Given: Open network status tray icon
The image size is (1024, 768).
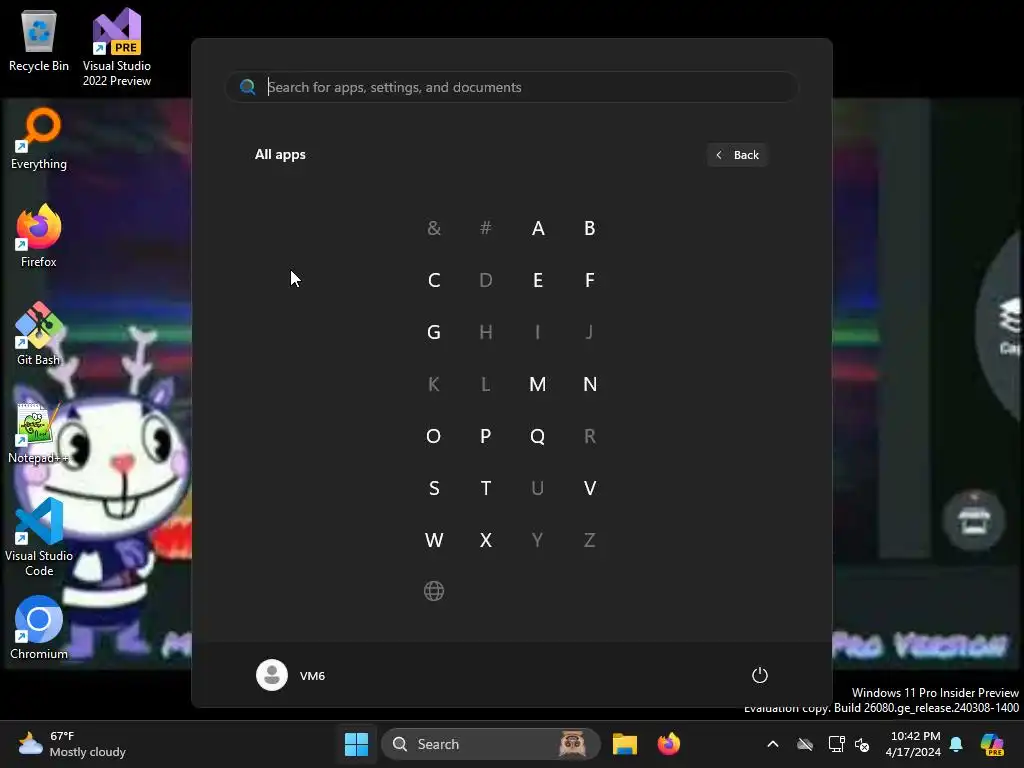Looking at the screenshot, I should point(837,744).
